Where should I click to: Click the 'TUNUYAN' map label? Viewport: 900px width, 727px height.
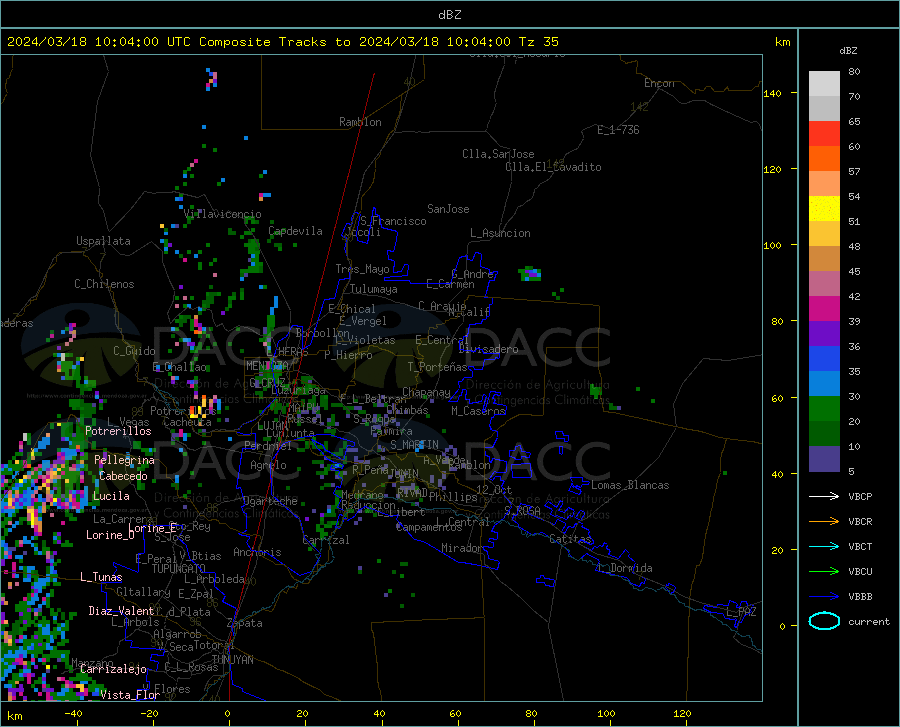tap(232, 660)
